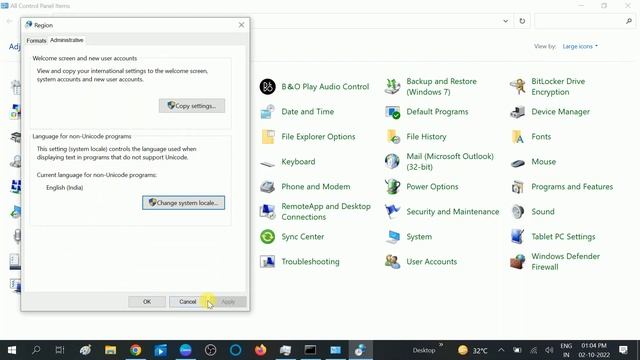Open the notification center
Screen dimensions: 640x360
(x=623, y=350)
